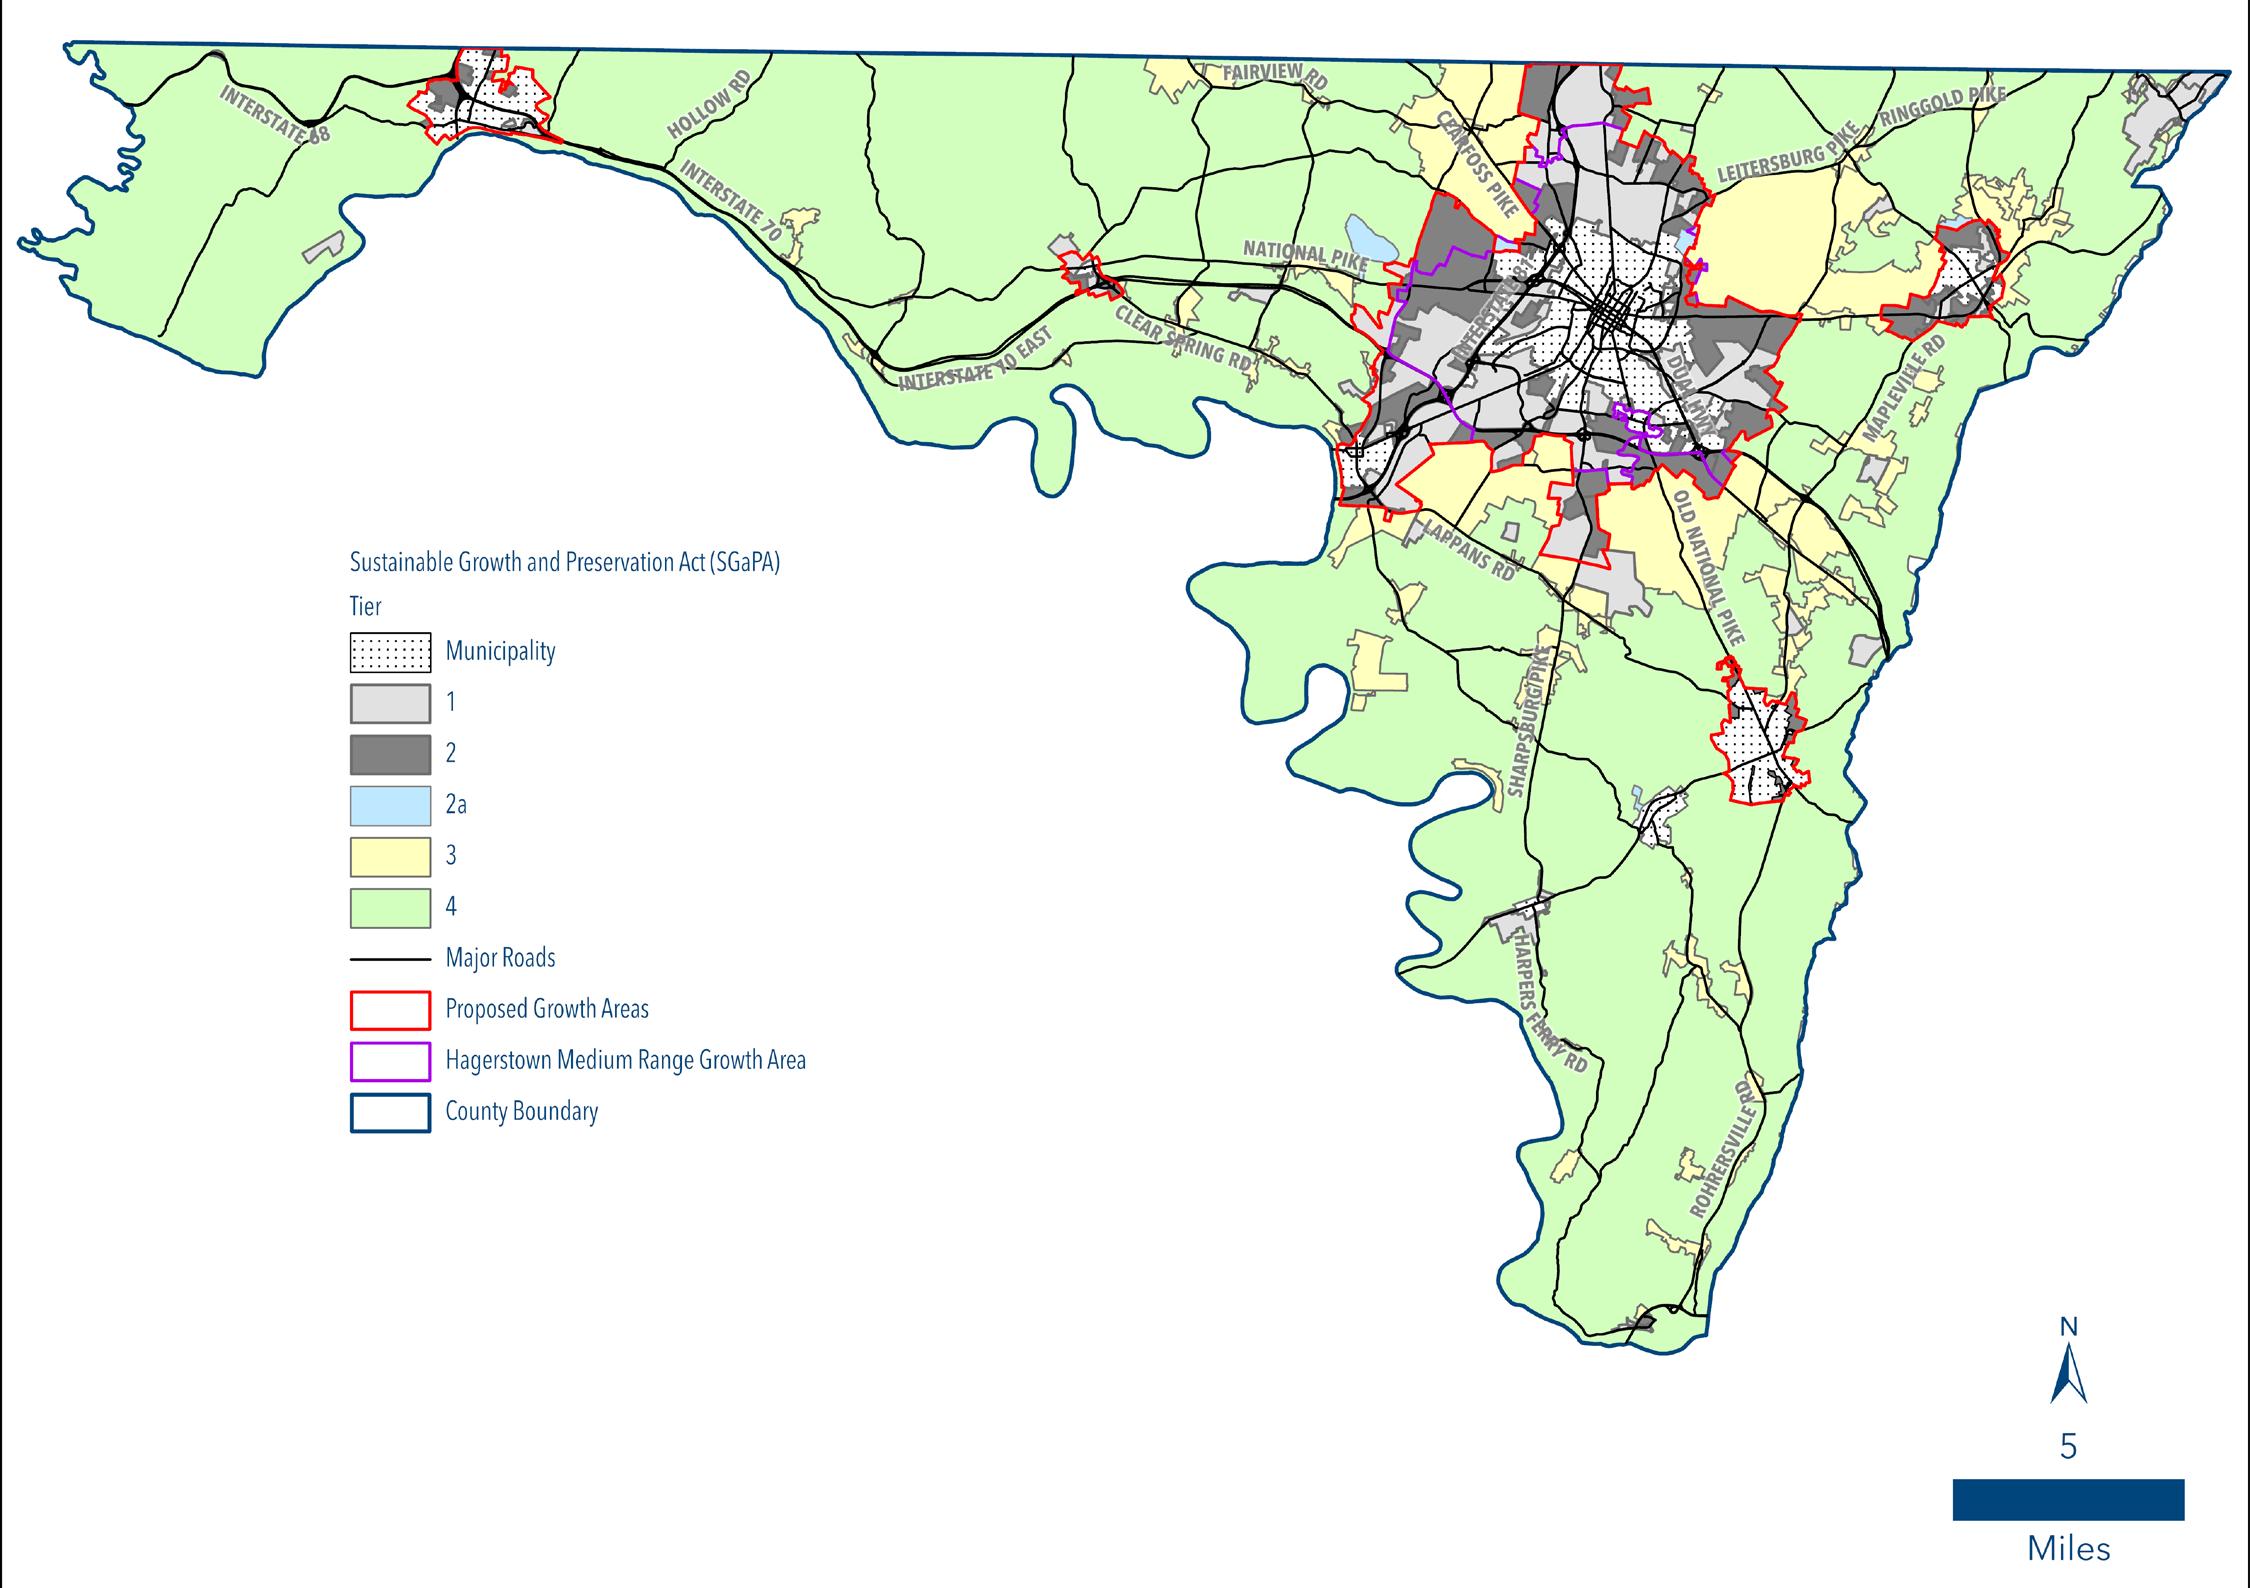Click the County Boundary blue box symbol

390,1113
